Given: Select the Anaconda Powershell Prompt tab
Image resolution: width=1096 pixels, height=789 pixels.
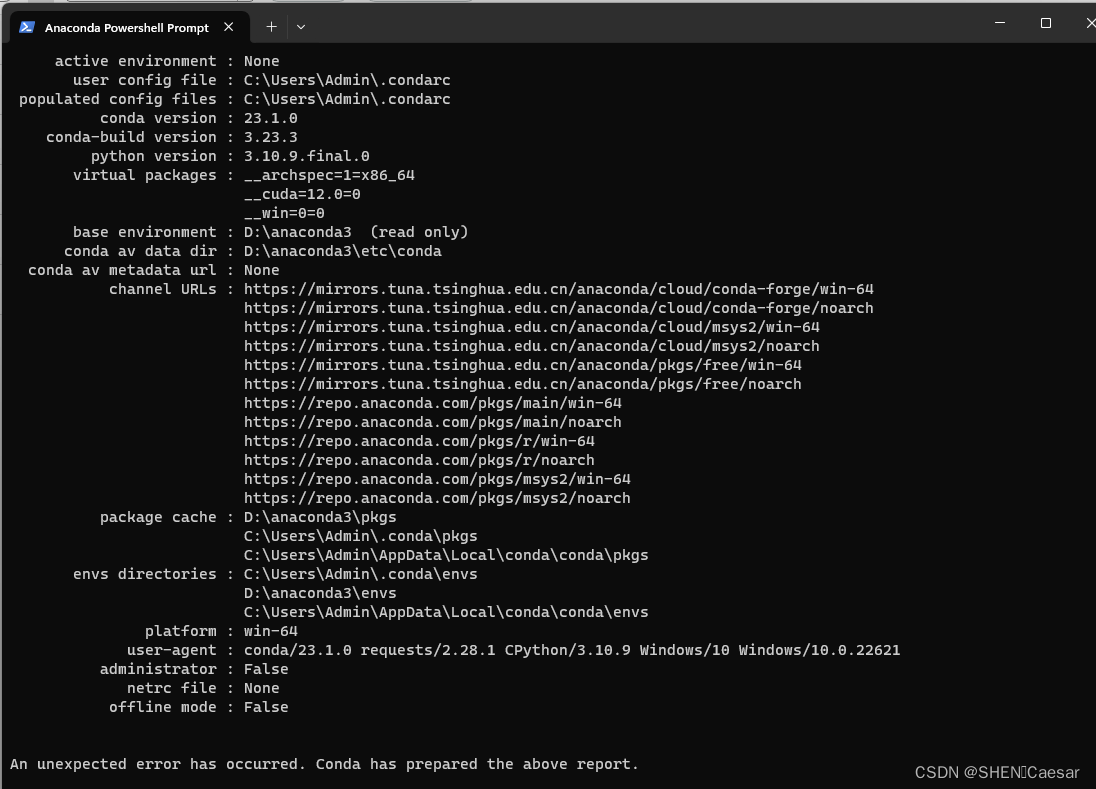Looking at the screenshot, I should (129, 27).
